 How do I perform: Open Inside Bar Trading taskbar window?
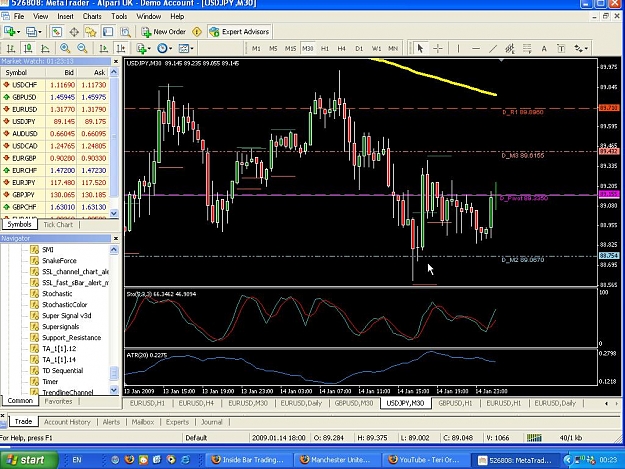click(x=248, y=460)
